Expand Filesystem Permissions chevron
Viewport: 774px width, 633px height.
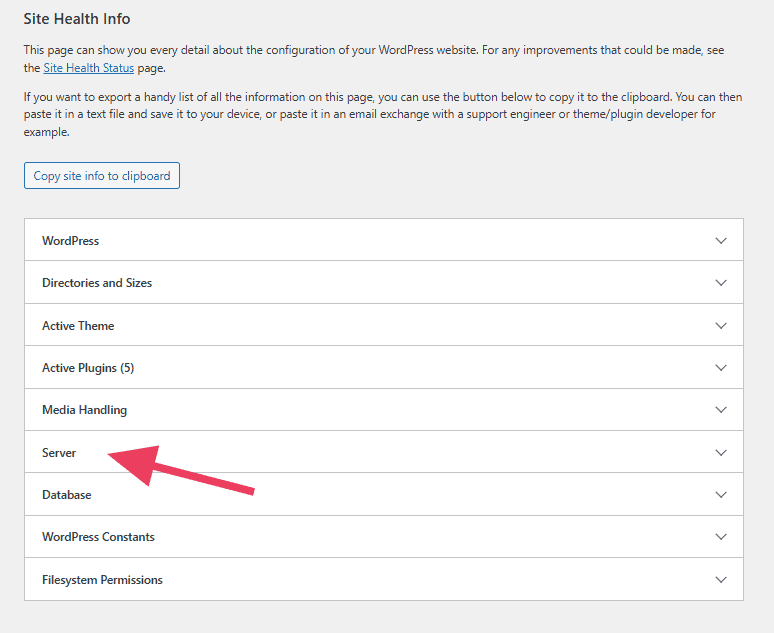(x=721, y=579)
